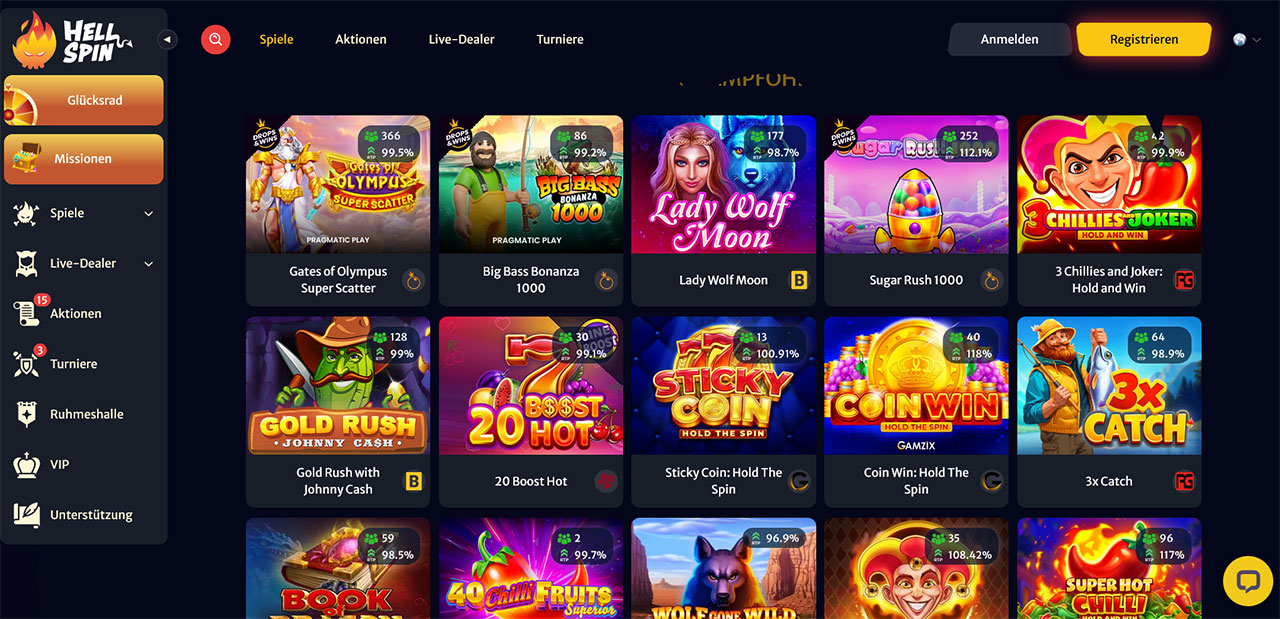Click the Registrieren button
This screenshot has width=1280, height=619.
(1144, 39)
